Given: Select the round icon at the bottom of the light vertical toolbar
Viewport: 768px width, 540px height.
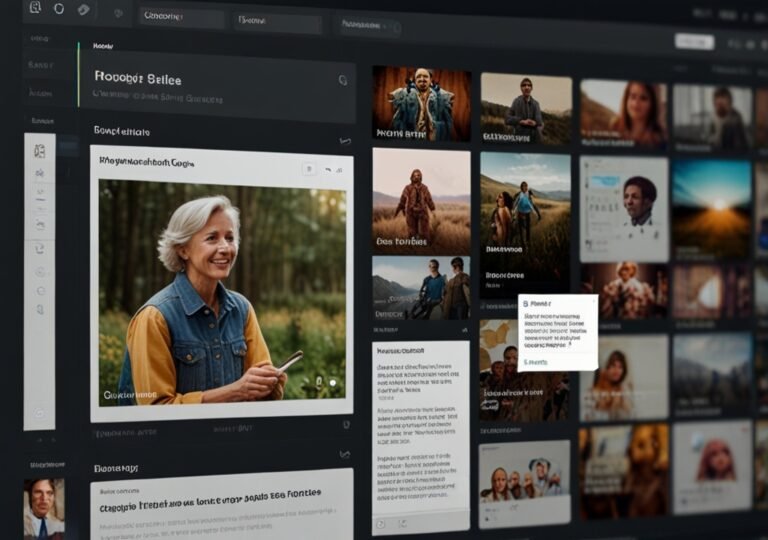Looking at the screenshot, I should (x=40, y=413).
